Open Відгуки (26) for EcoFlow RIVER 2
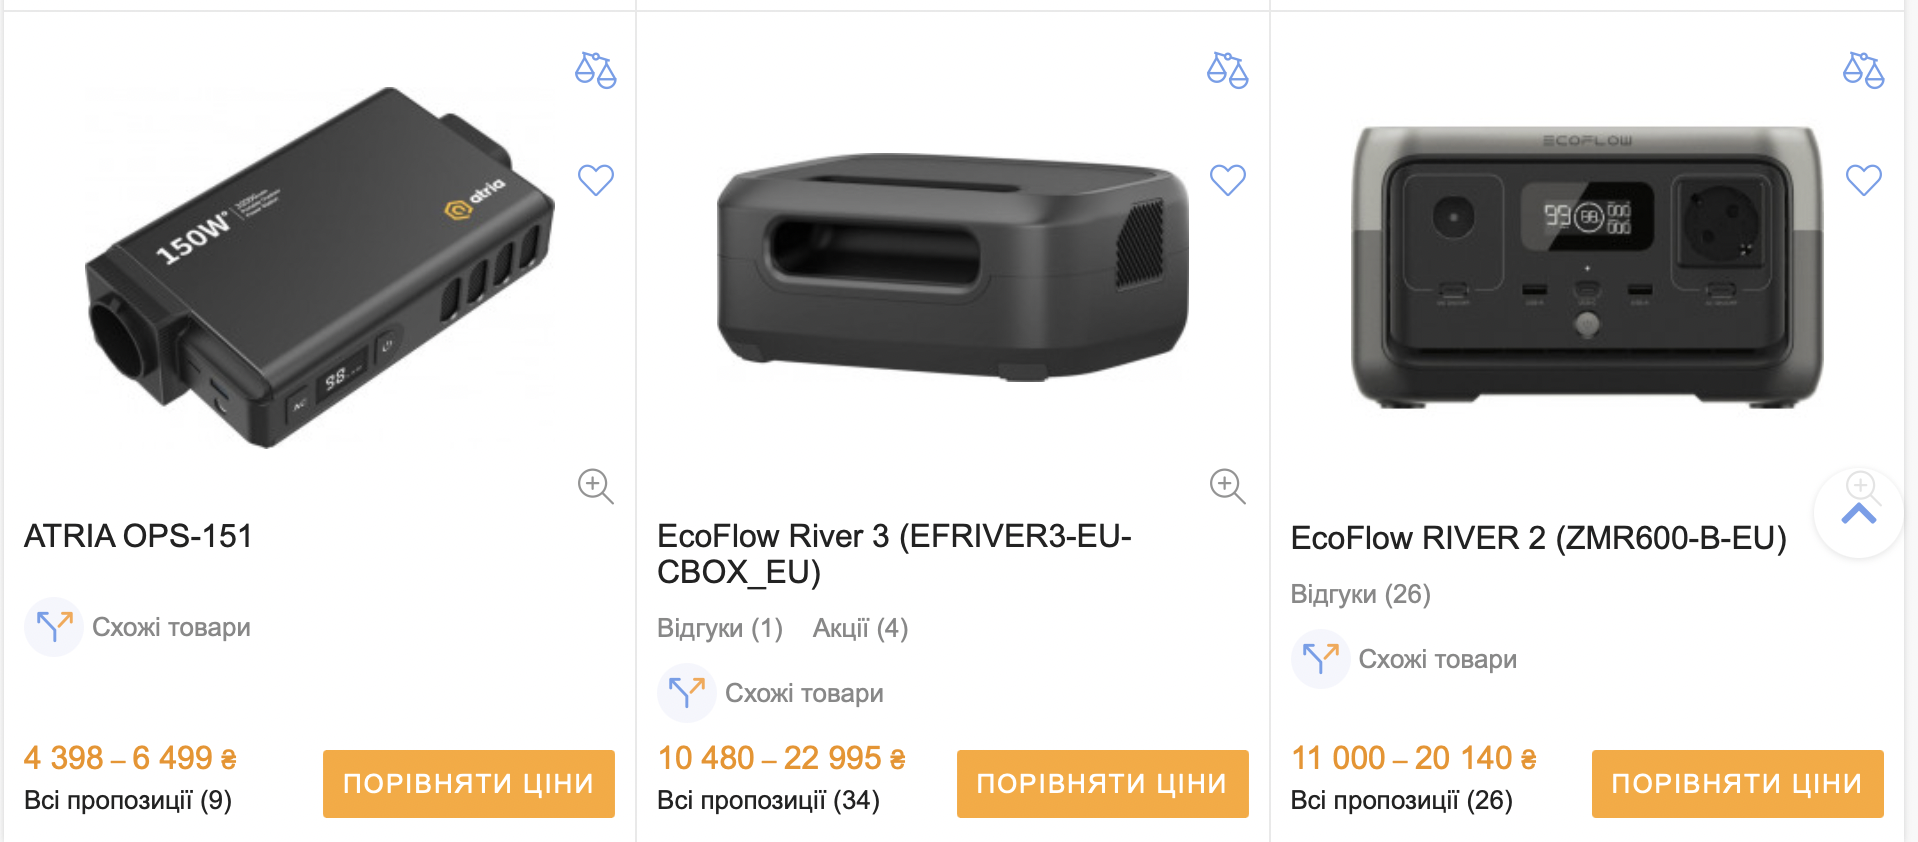1918x842 pixels. 1360,594
